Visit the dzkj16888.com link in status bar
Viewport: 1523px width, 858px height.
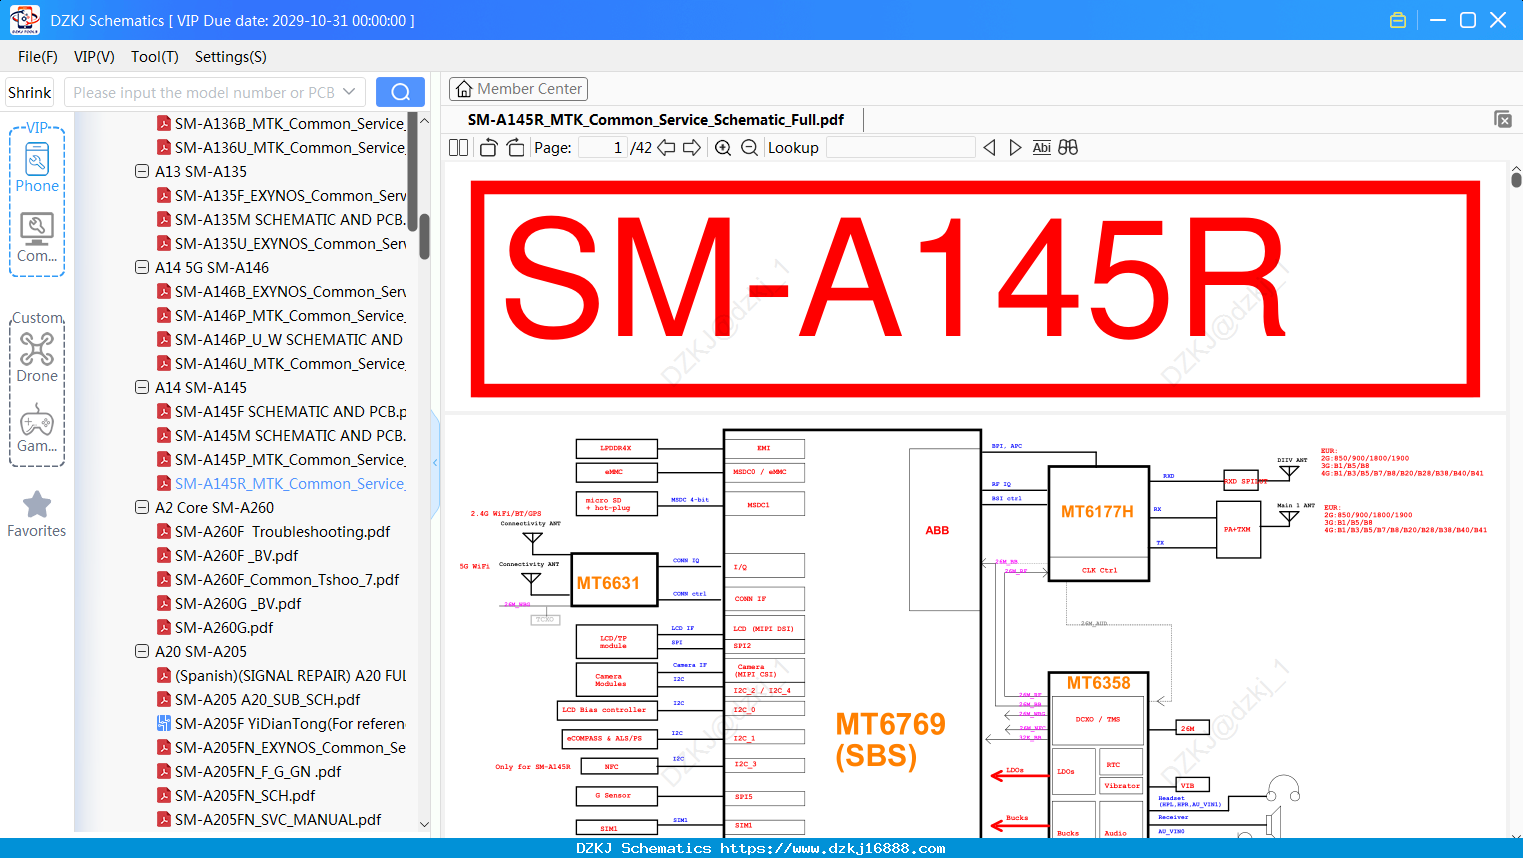click(x=833, y=848)
